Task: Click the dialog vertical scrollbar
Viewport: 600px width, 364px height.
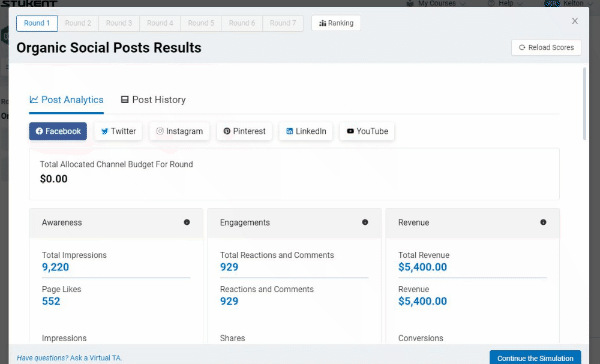Action: tap(584, 104)
